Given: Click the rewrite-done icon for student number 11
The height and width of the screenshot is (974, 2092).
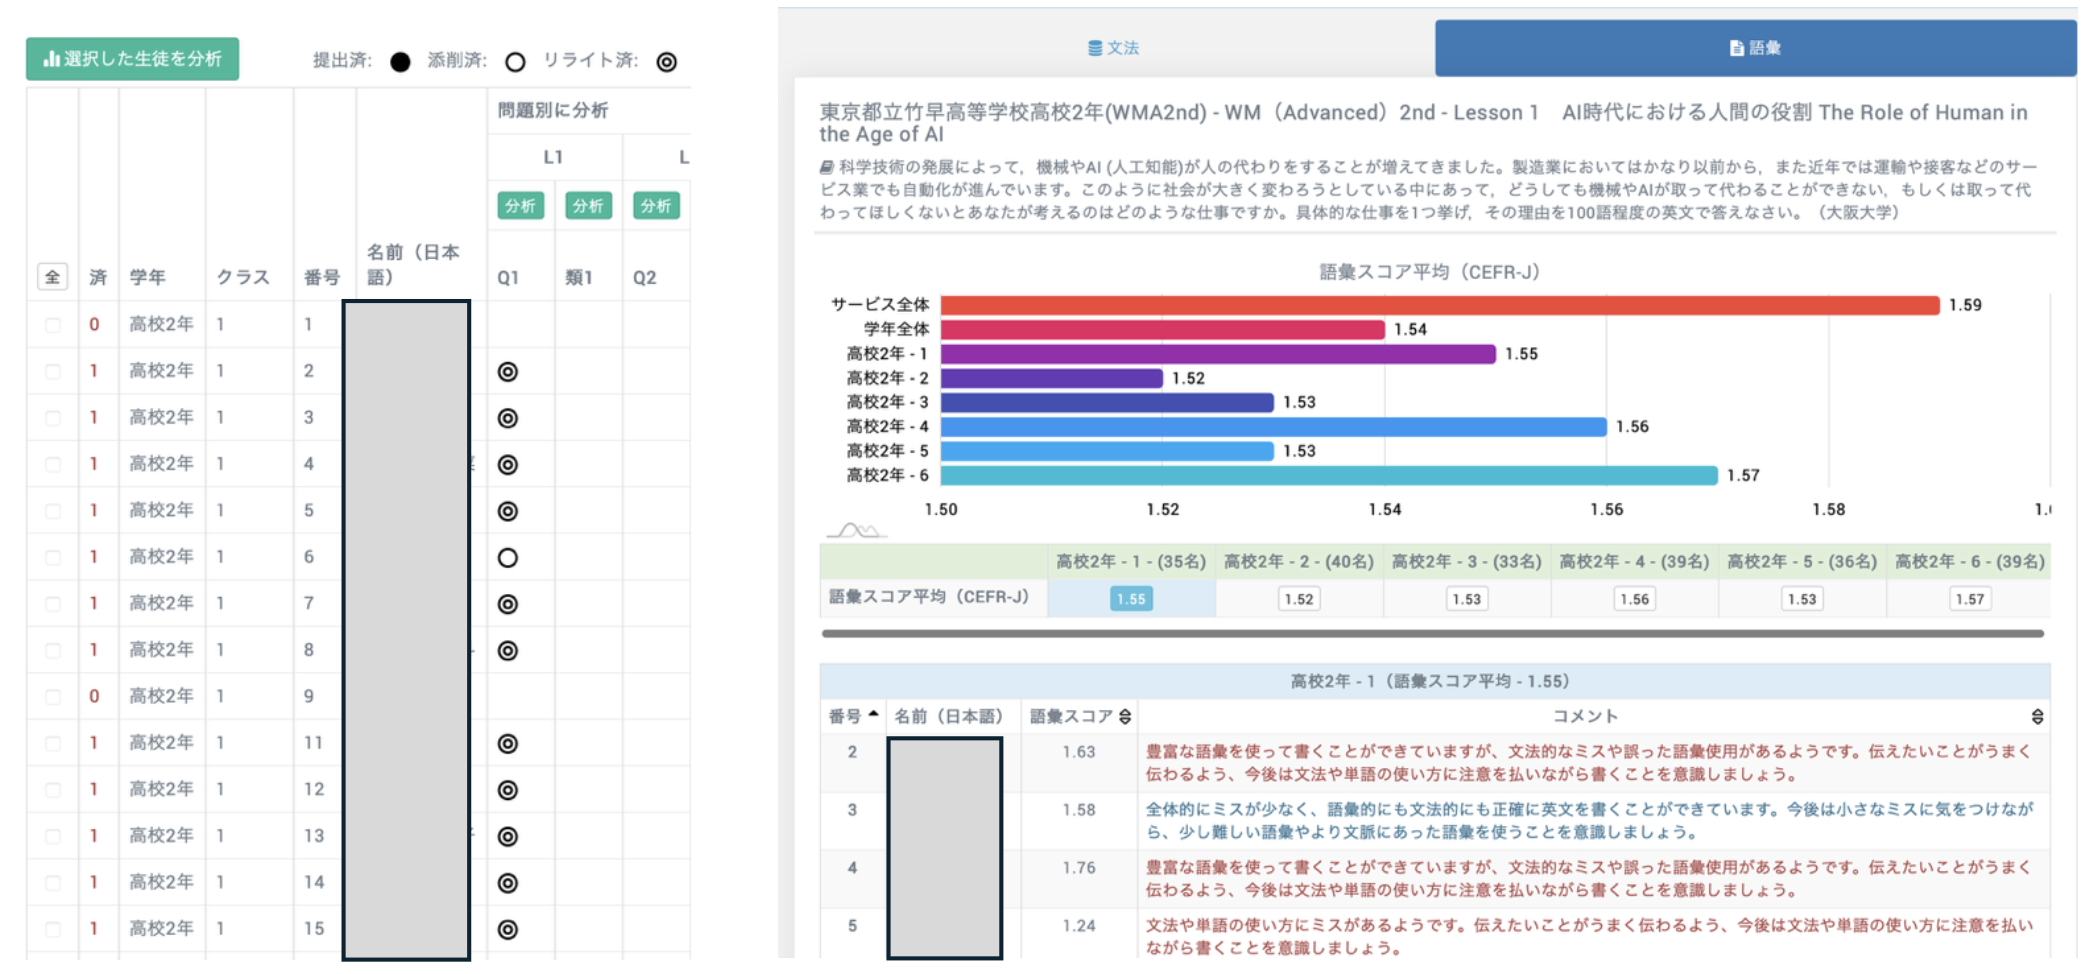Looking at the screenshot, I should point(508,744).
